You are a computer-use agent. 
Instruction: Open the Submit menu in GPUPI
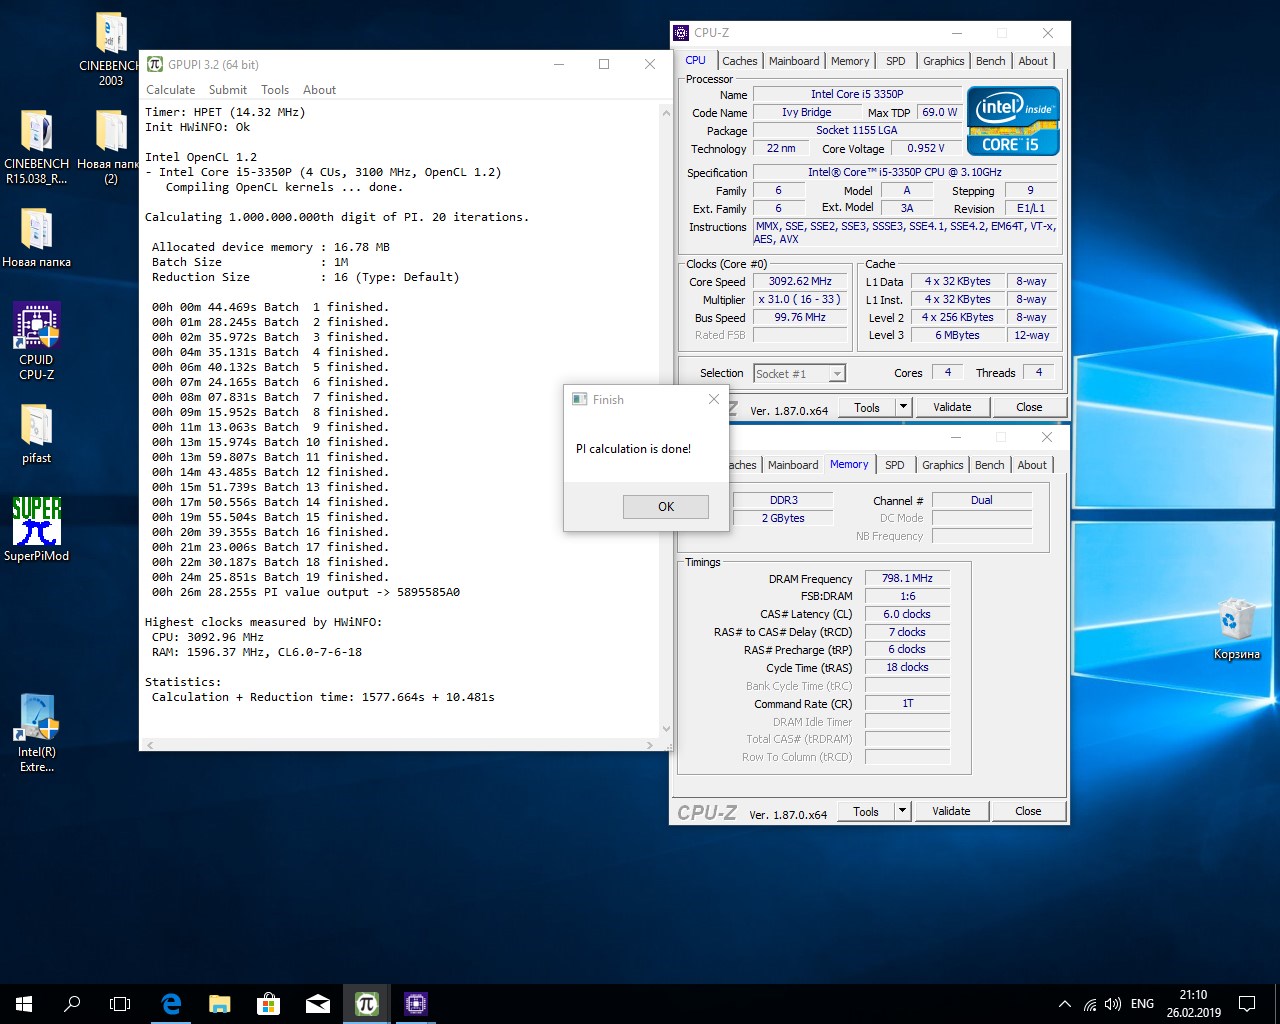click(228, 90)
